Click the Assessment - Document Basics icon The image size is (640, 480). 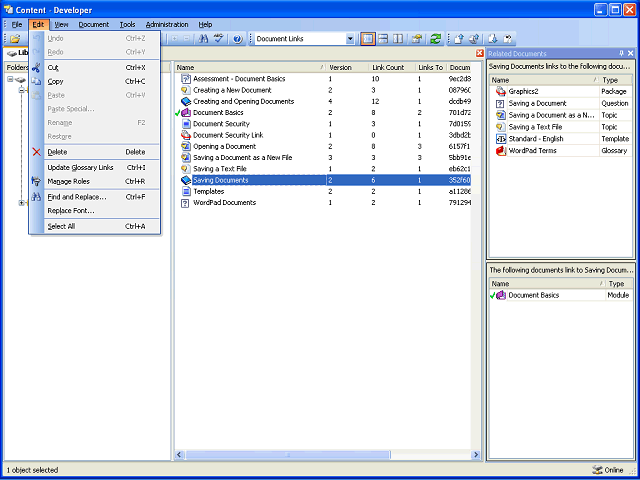pyautogui.click(x=186, y=79)
